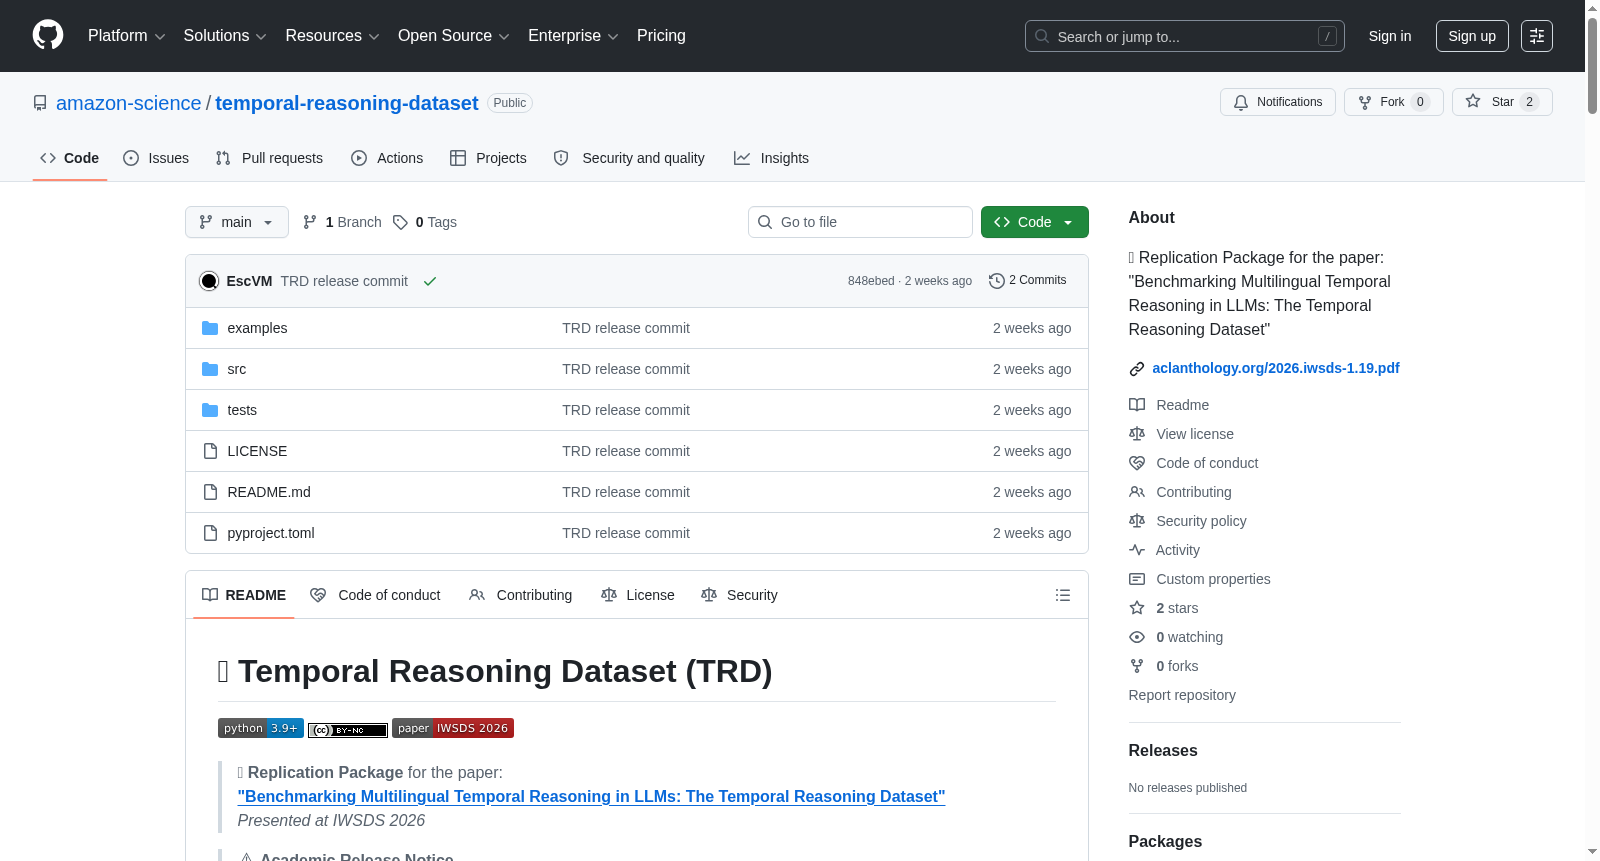Screen dimensions: 1600x861
Task: Switch to the Projects tab
Action: coord(488,158)
